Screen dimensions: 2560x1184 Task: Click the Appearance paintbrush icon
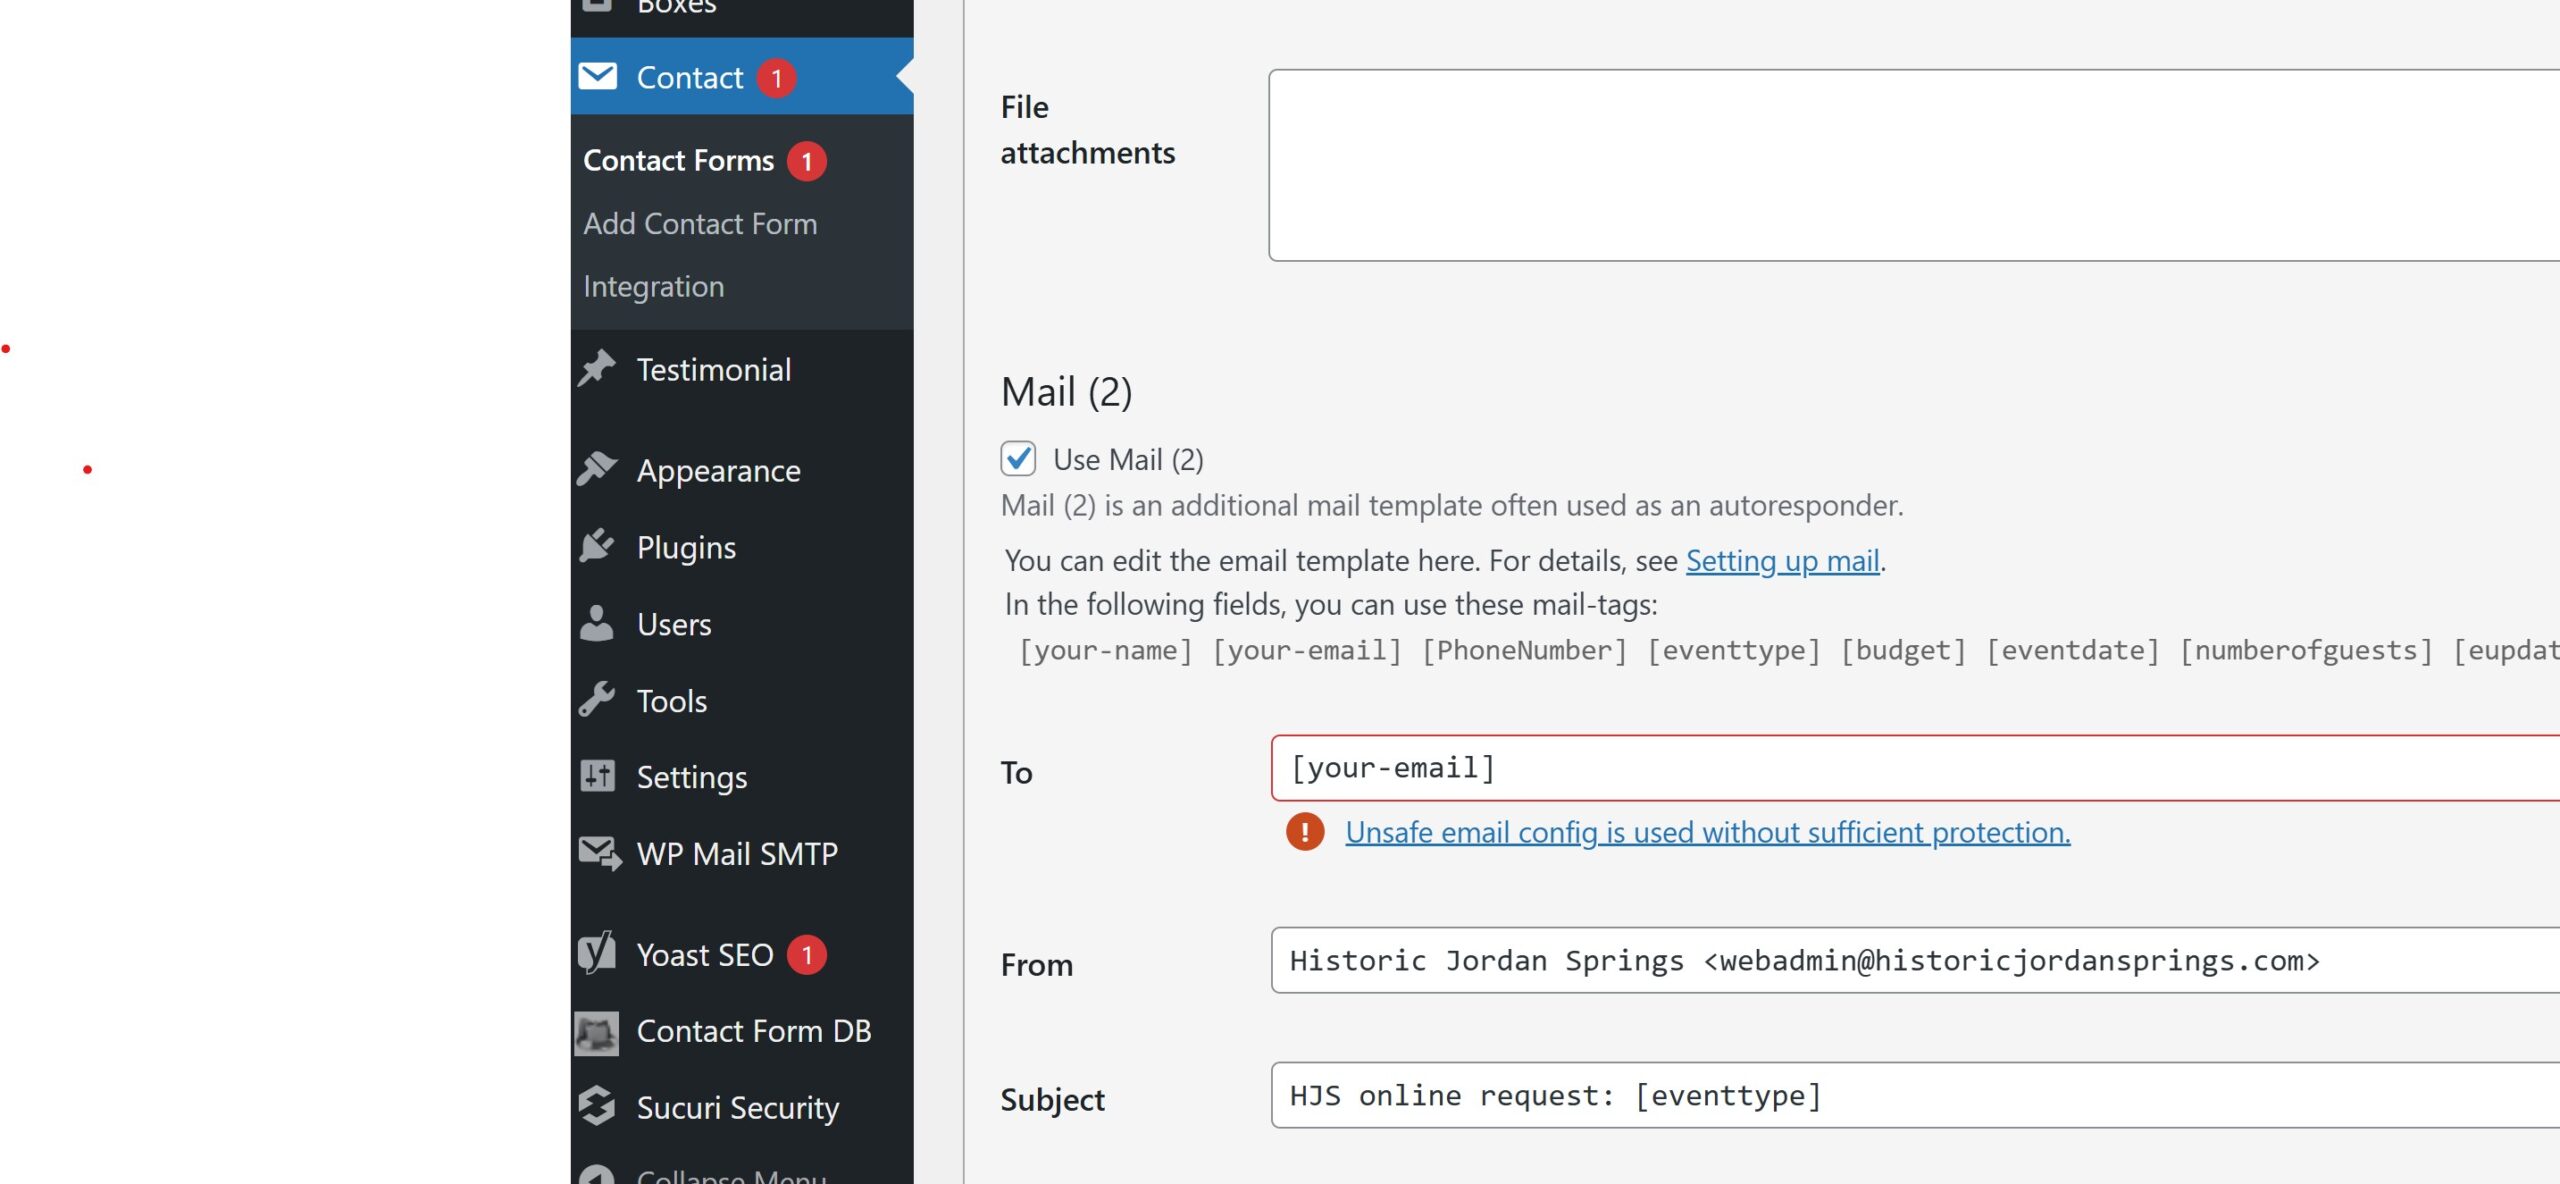coord(597,469)
